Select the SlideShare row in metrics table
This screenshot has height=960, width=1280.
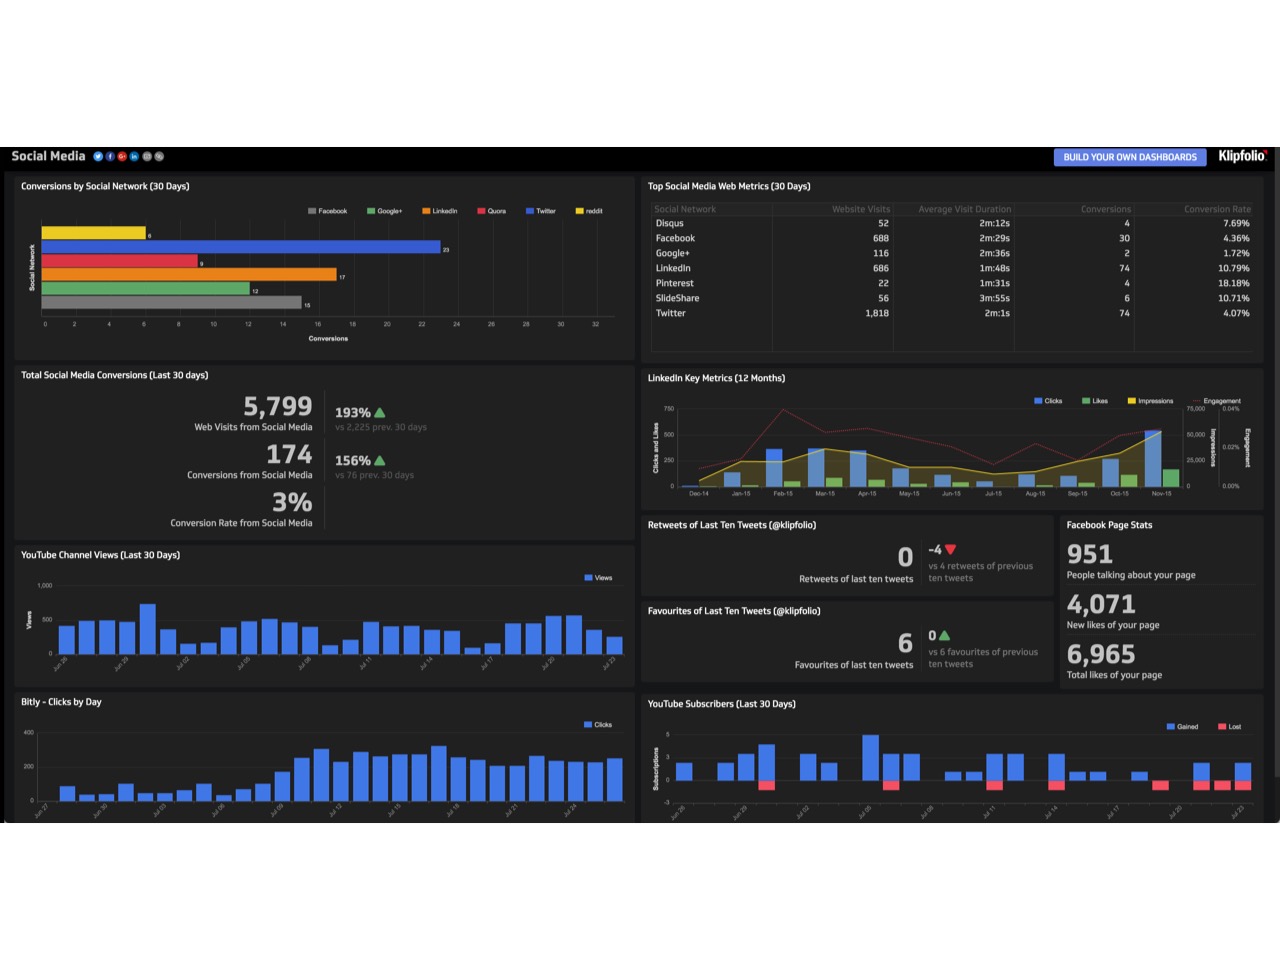[x=952, y=298]
